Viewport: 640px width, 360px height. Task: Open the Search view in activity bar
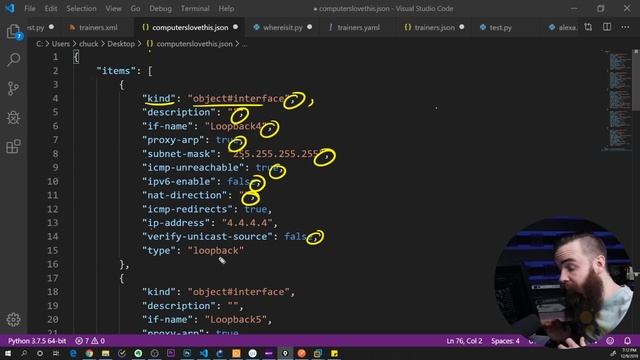tap(13, 60)
